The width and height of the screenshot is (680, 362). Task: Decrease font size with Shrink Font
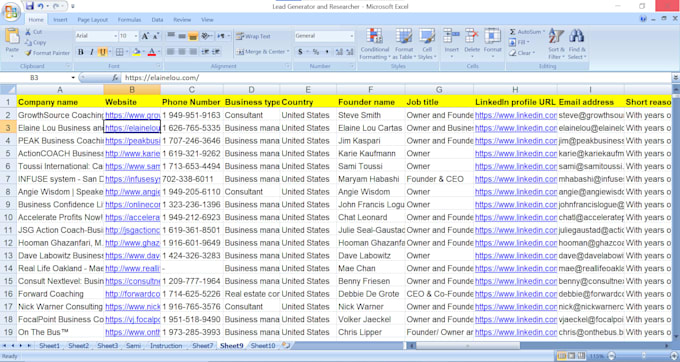click(156, 36)
